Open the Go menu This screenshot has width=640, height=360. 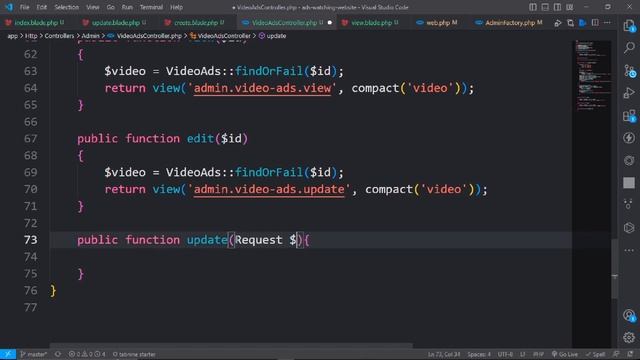tap(111, 7)
